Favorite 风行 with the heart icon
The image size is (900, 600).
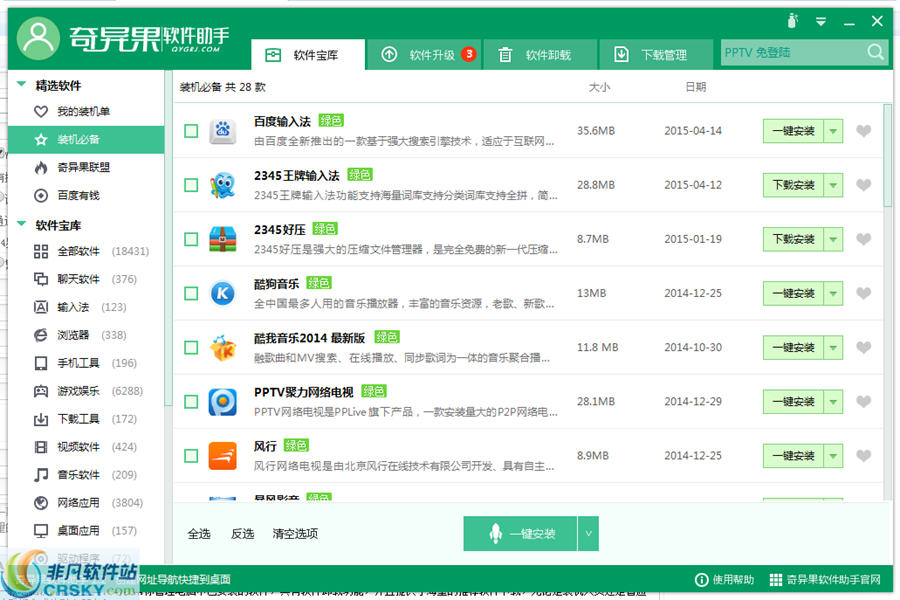pos(863,456)
